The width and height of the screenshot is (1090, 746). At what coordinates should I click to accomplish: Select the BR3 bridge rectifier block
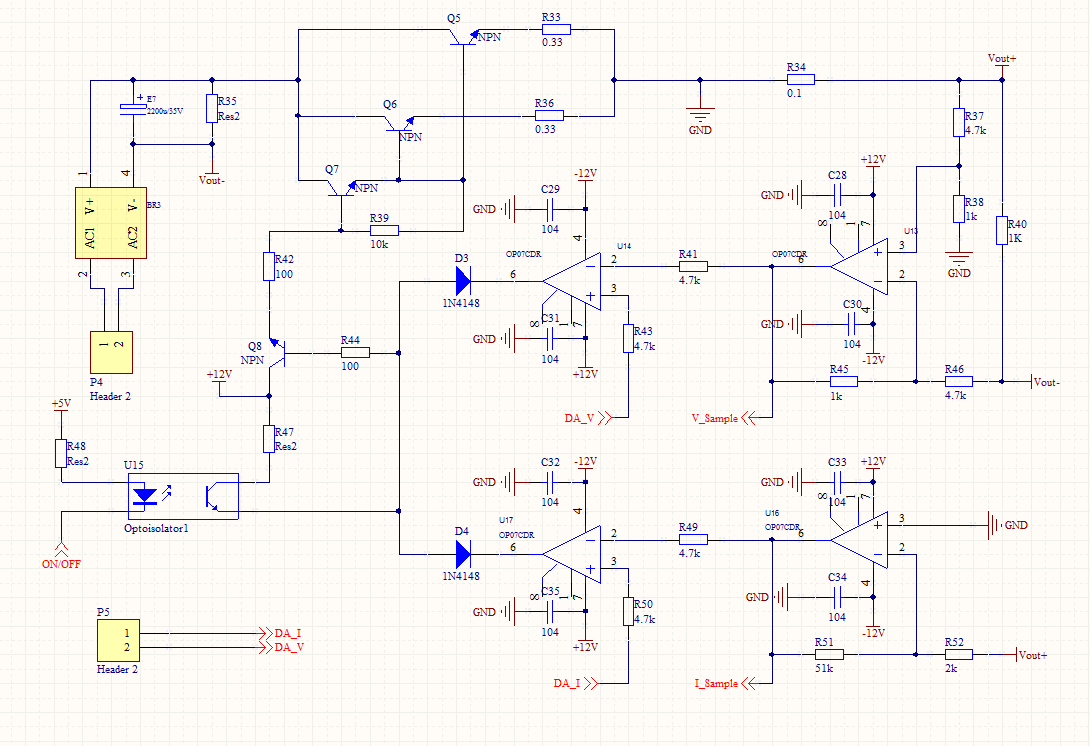[x=111, y=225]
